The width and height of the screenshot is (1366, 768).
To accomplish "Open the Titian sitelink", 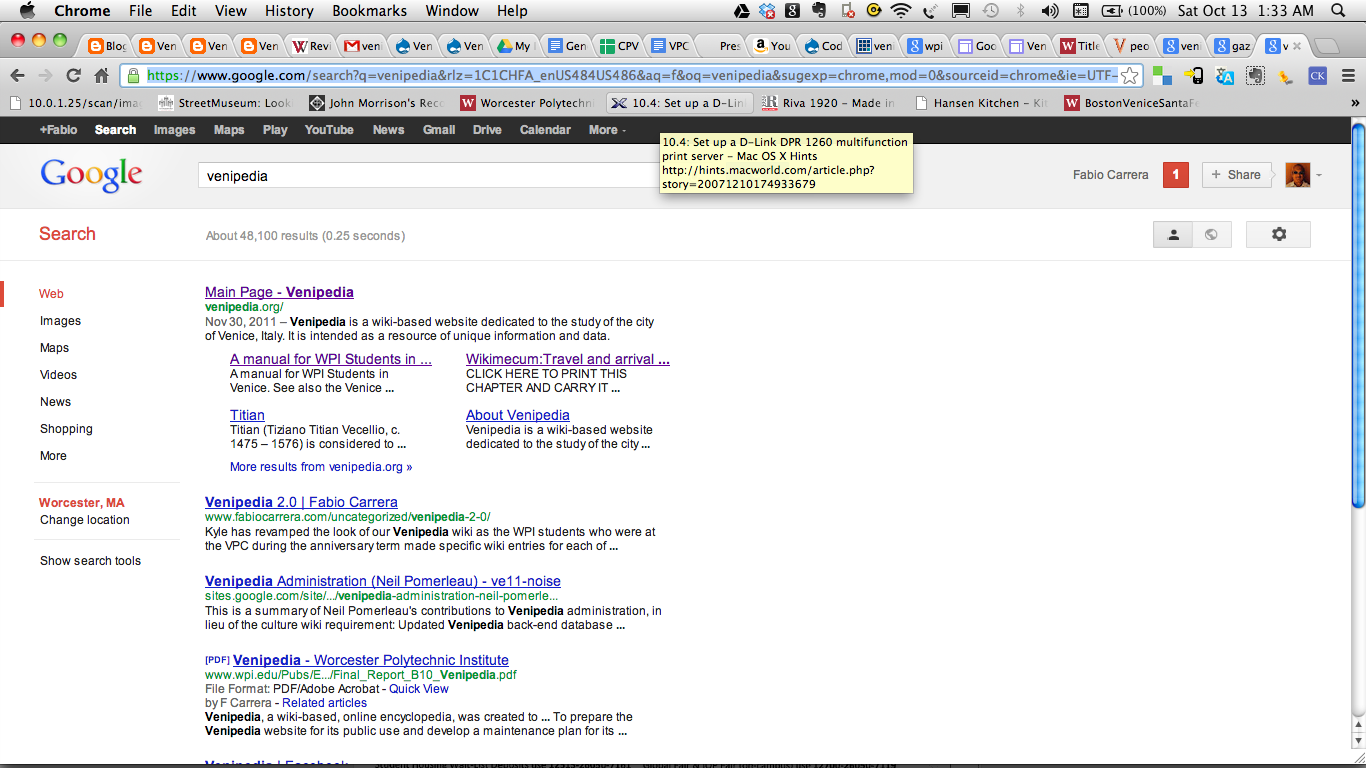I will [247, 415].
